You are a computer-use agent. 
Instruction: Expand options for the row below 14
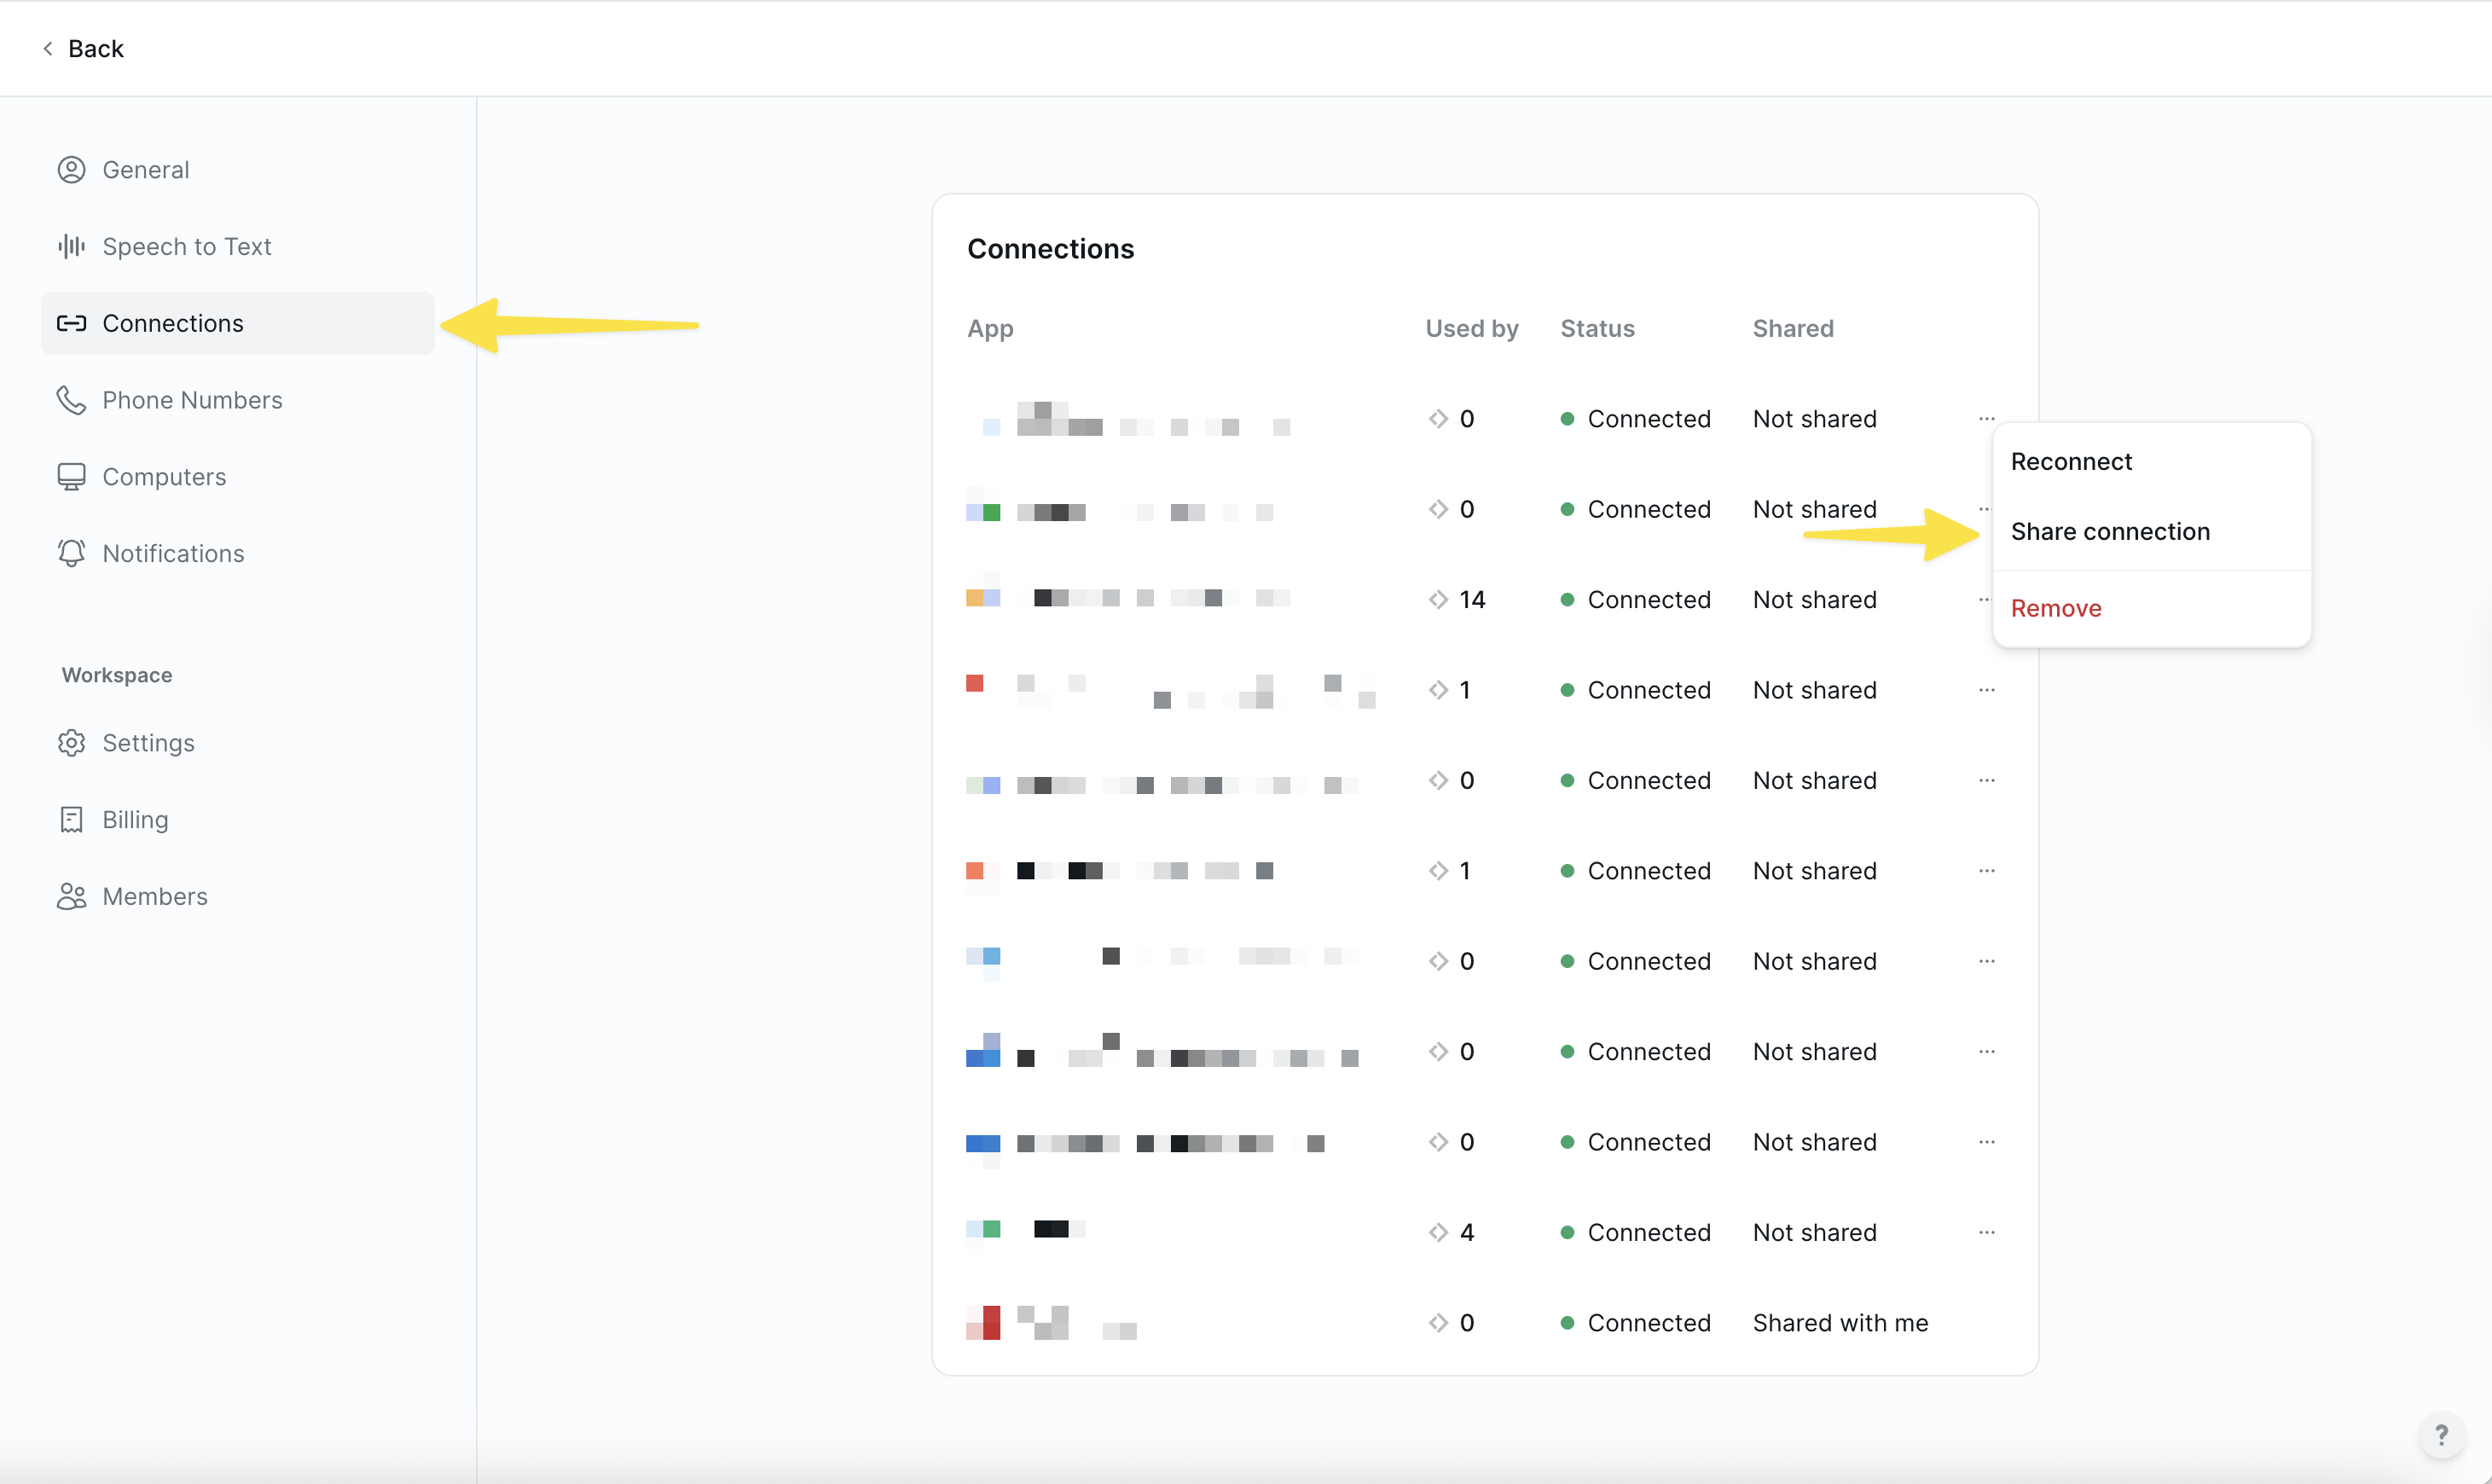pyautogui.click(x=1986, y=690)
